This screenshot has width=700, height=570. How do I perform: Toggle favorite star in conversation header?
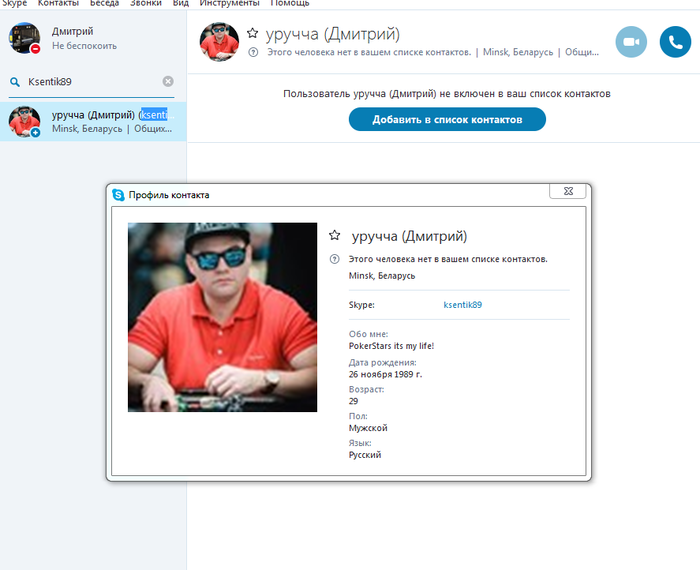(x=253, y=33)
